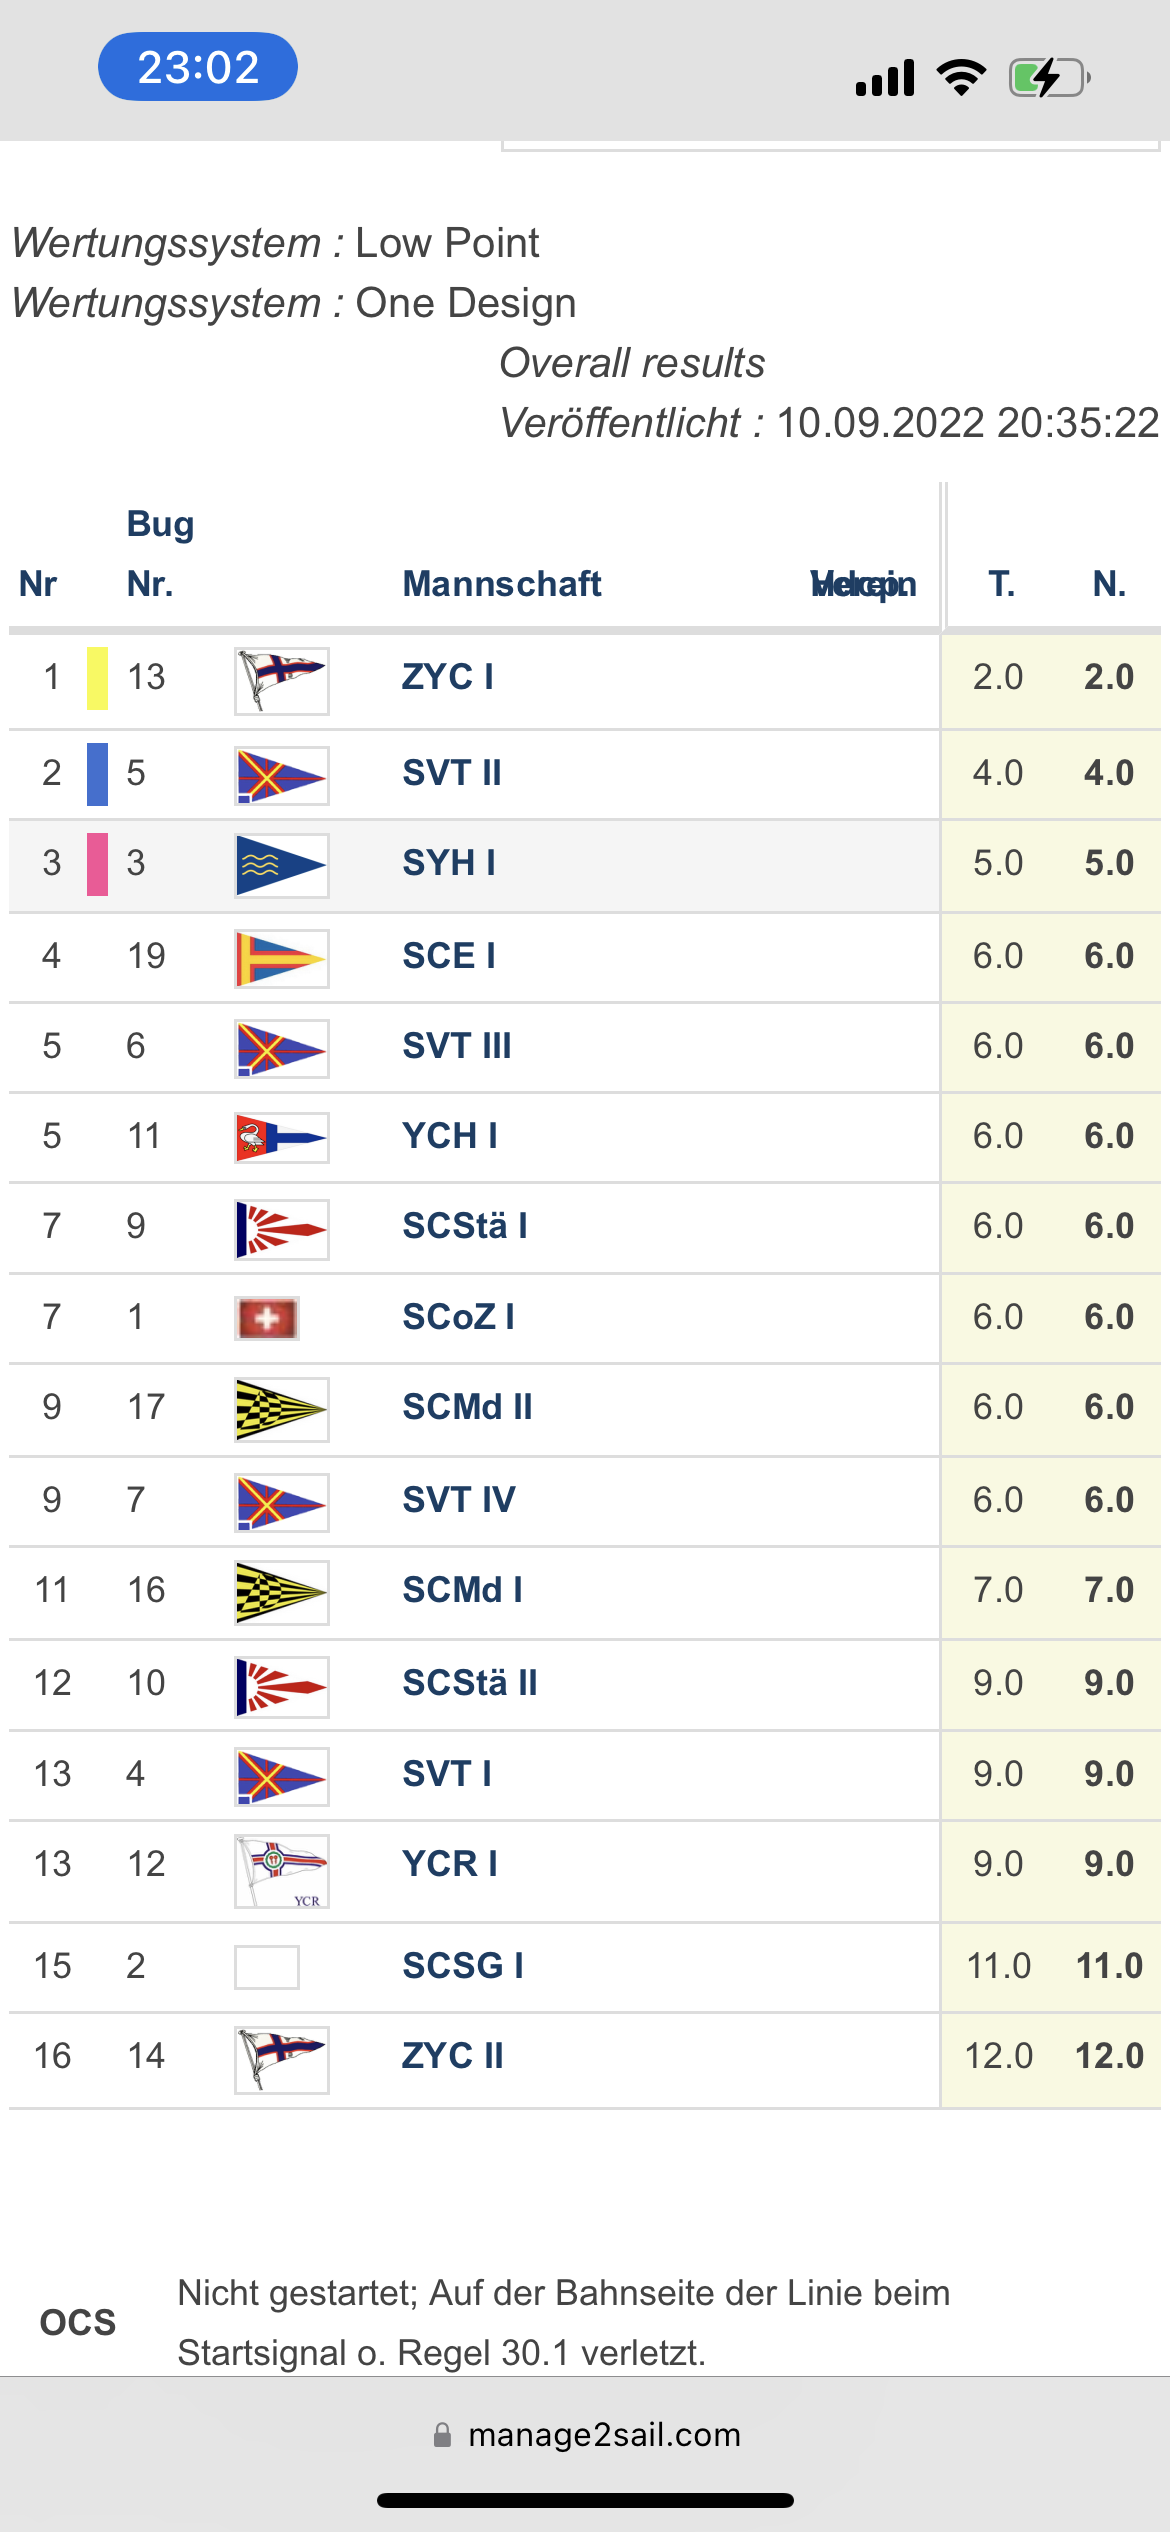
Task: Tap the SCoZ I Swiss cross flag
Action: 267,1318
